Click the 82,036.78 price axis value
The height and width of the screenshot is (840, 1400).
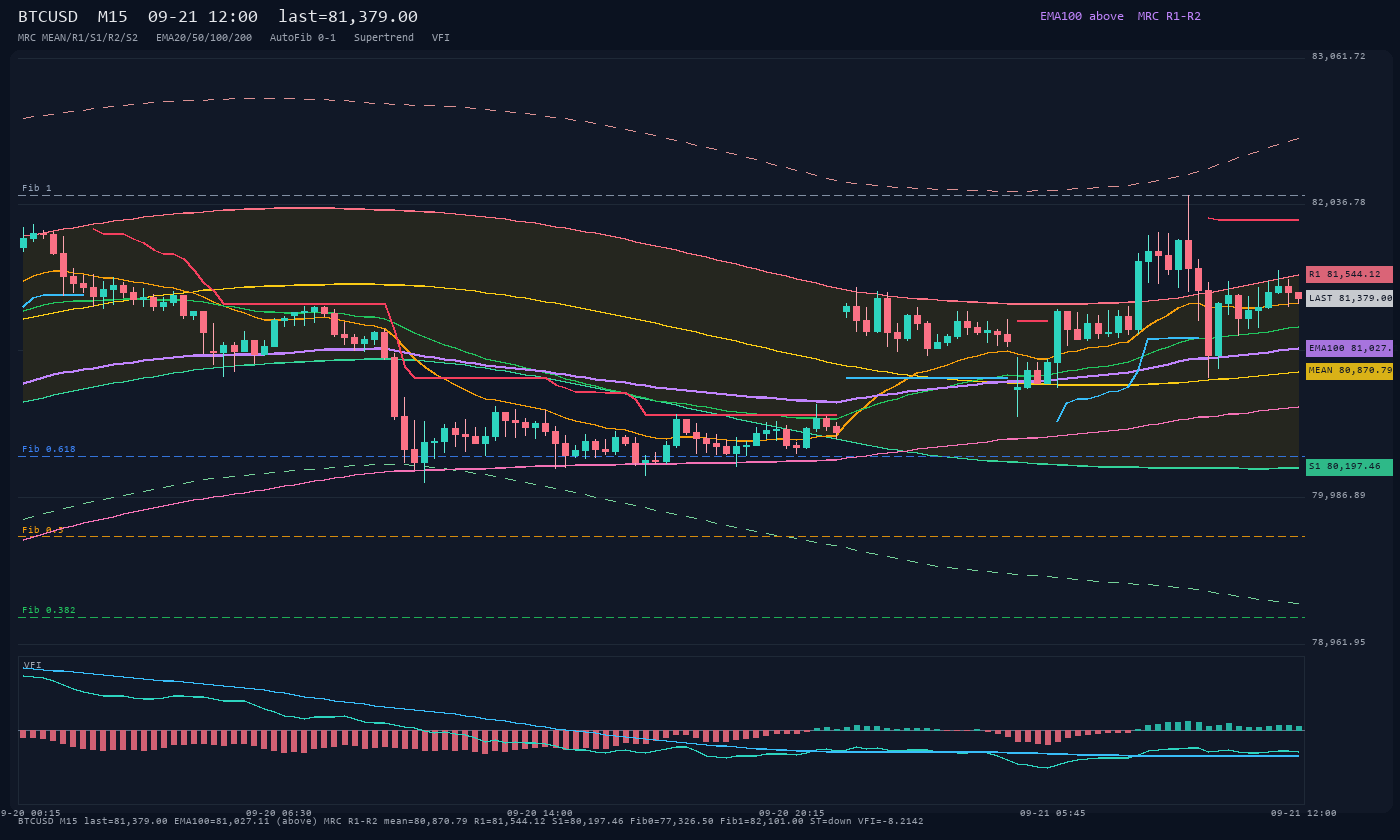pyautogui.click(x=1338, y=202)
